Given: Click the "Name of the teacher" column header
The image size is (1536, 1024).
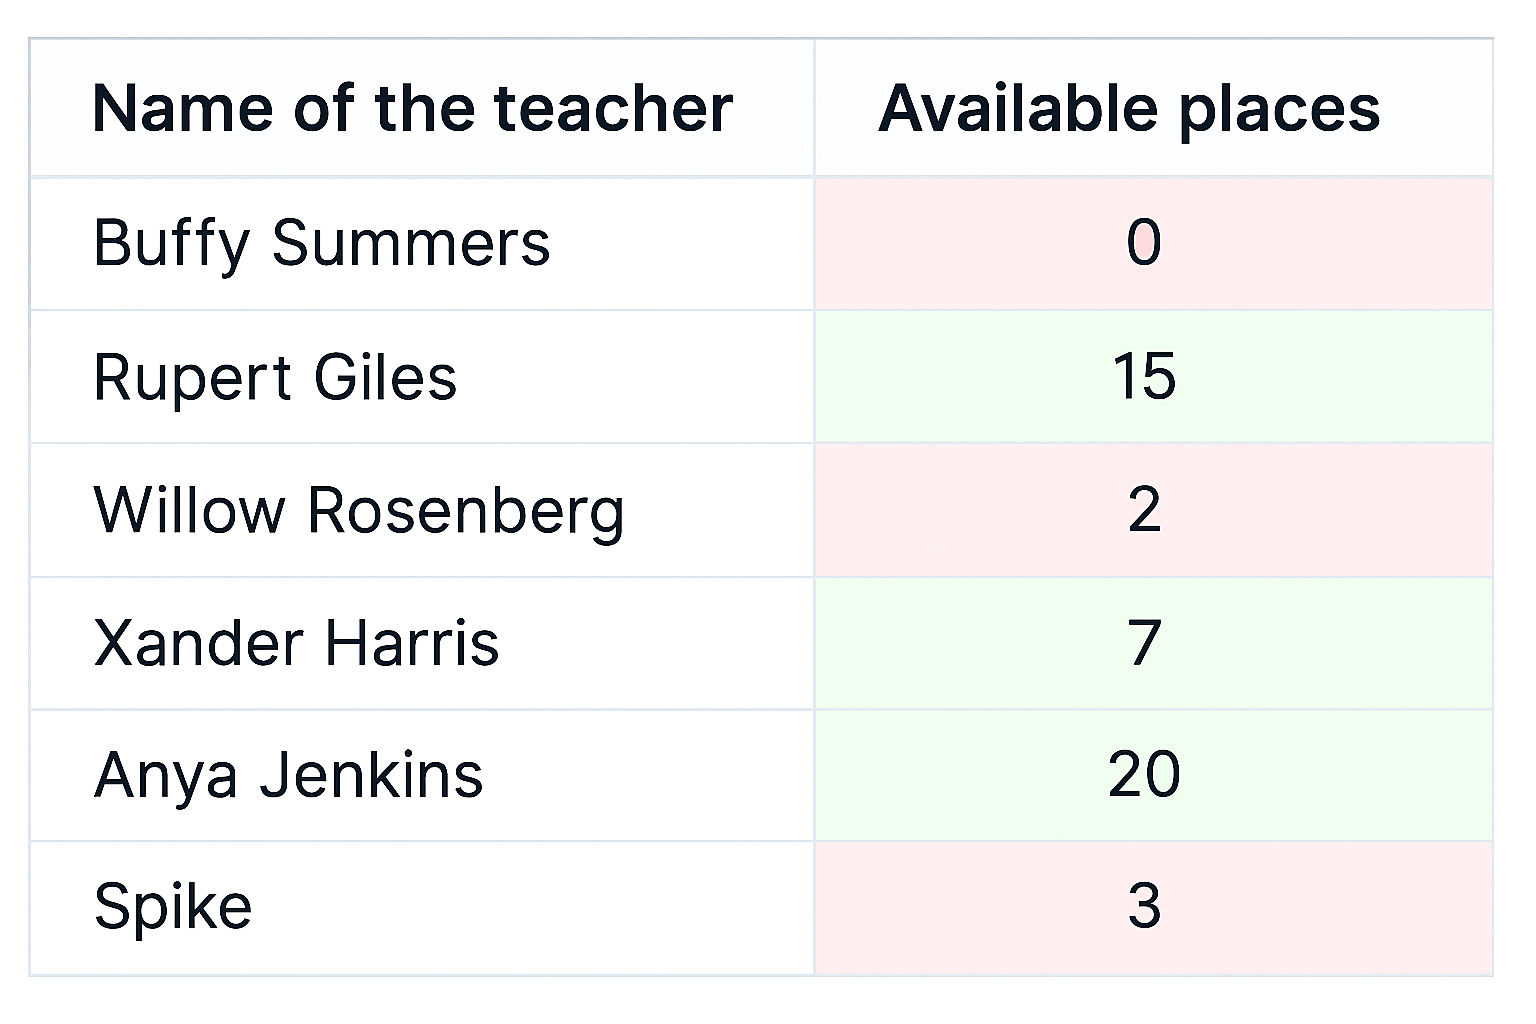Looking at the screenshot, I should 422,108.
